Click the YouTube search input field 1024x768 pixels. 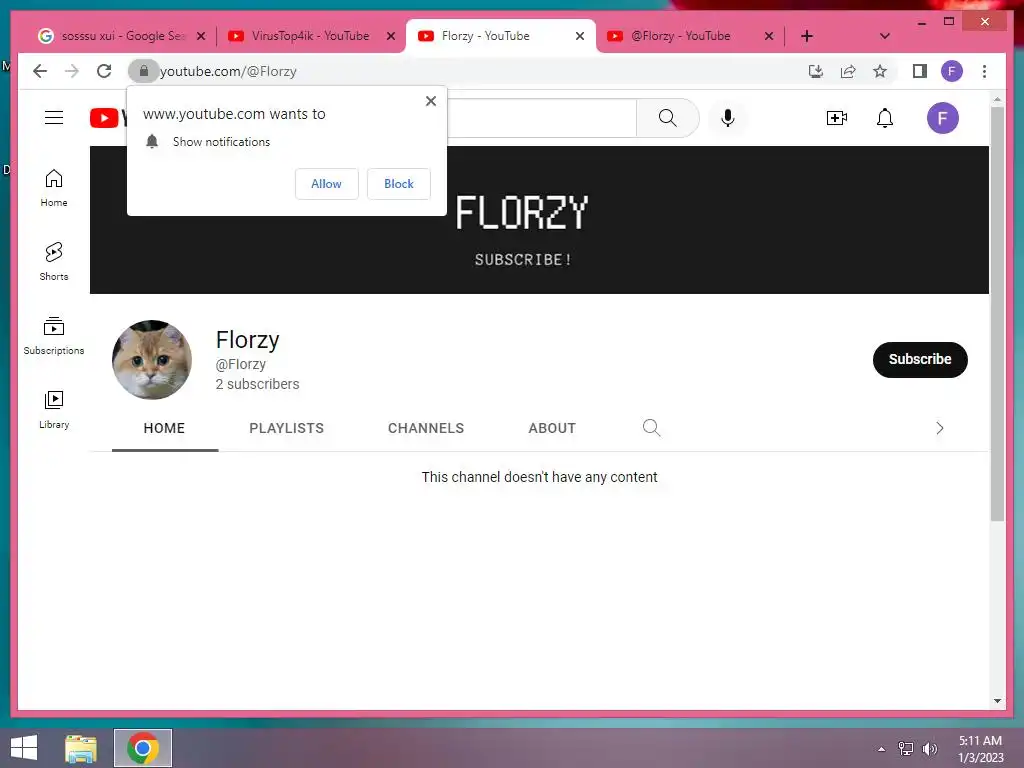coord(541,118)
